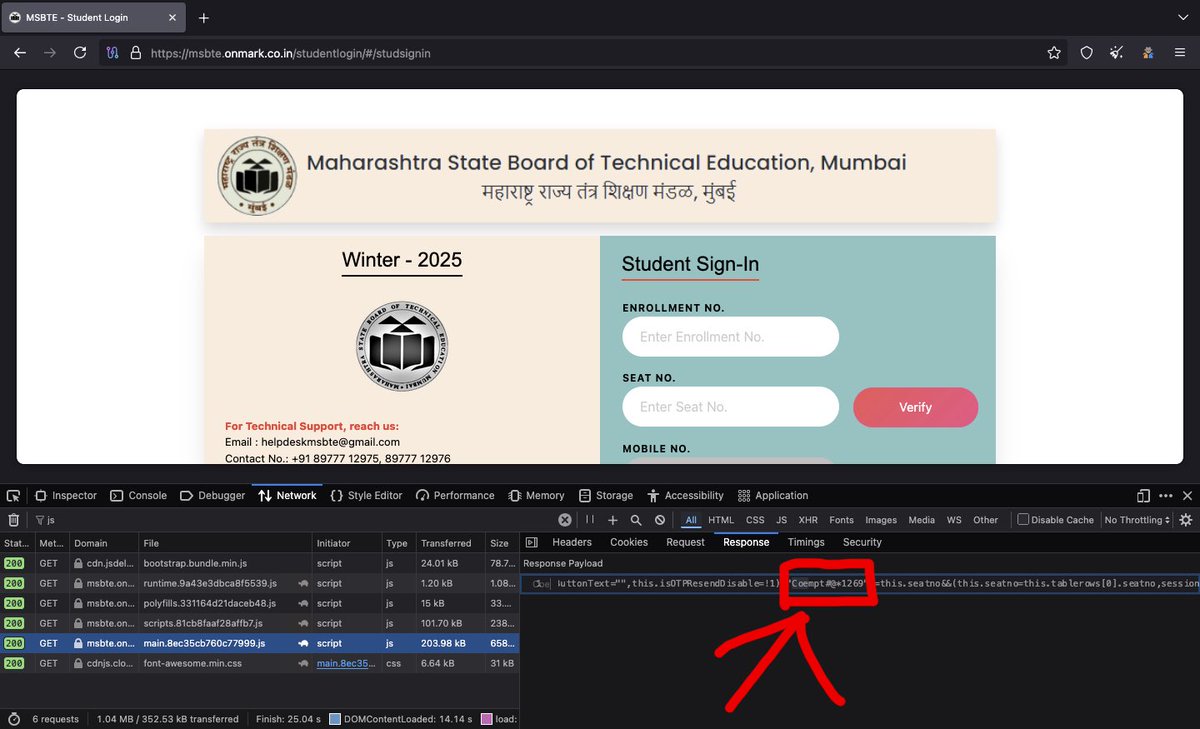This screenshot has height=729, width=1200.
Task: Select the scripts.81cb8faaf28affb7.js request
Action: coord(259,623)
